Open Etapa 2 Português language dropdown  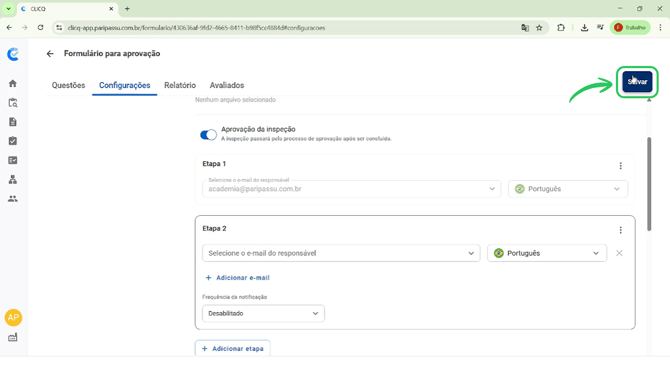coord(547,253)
